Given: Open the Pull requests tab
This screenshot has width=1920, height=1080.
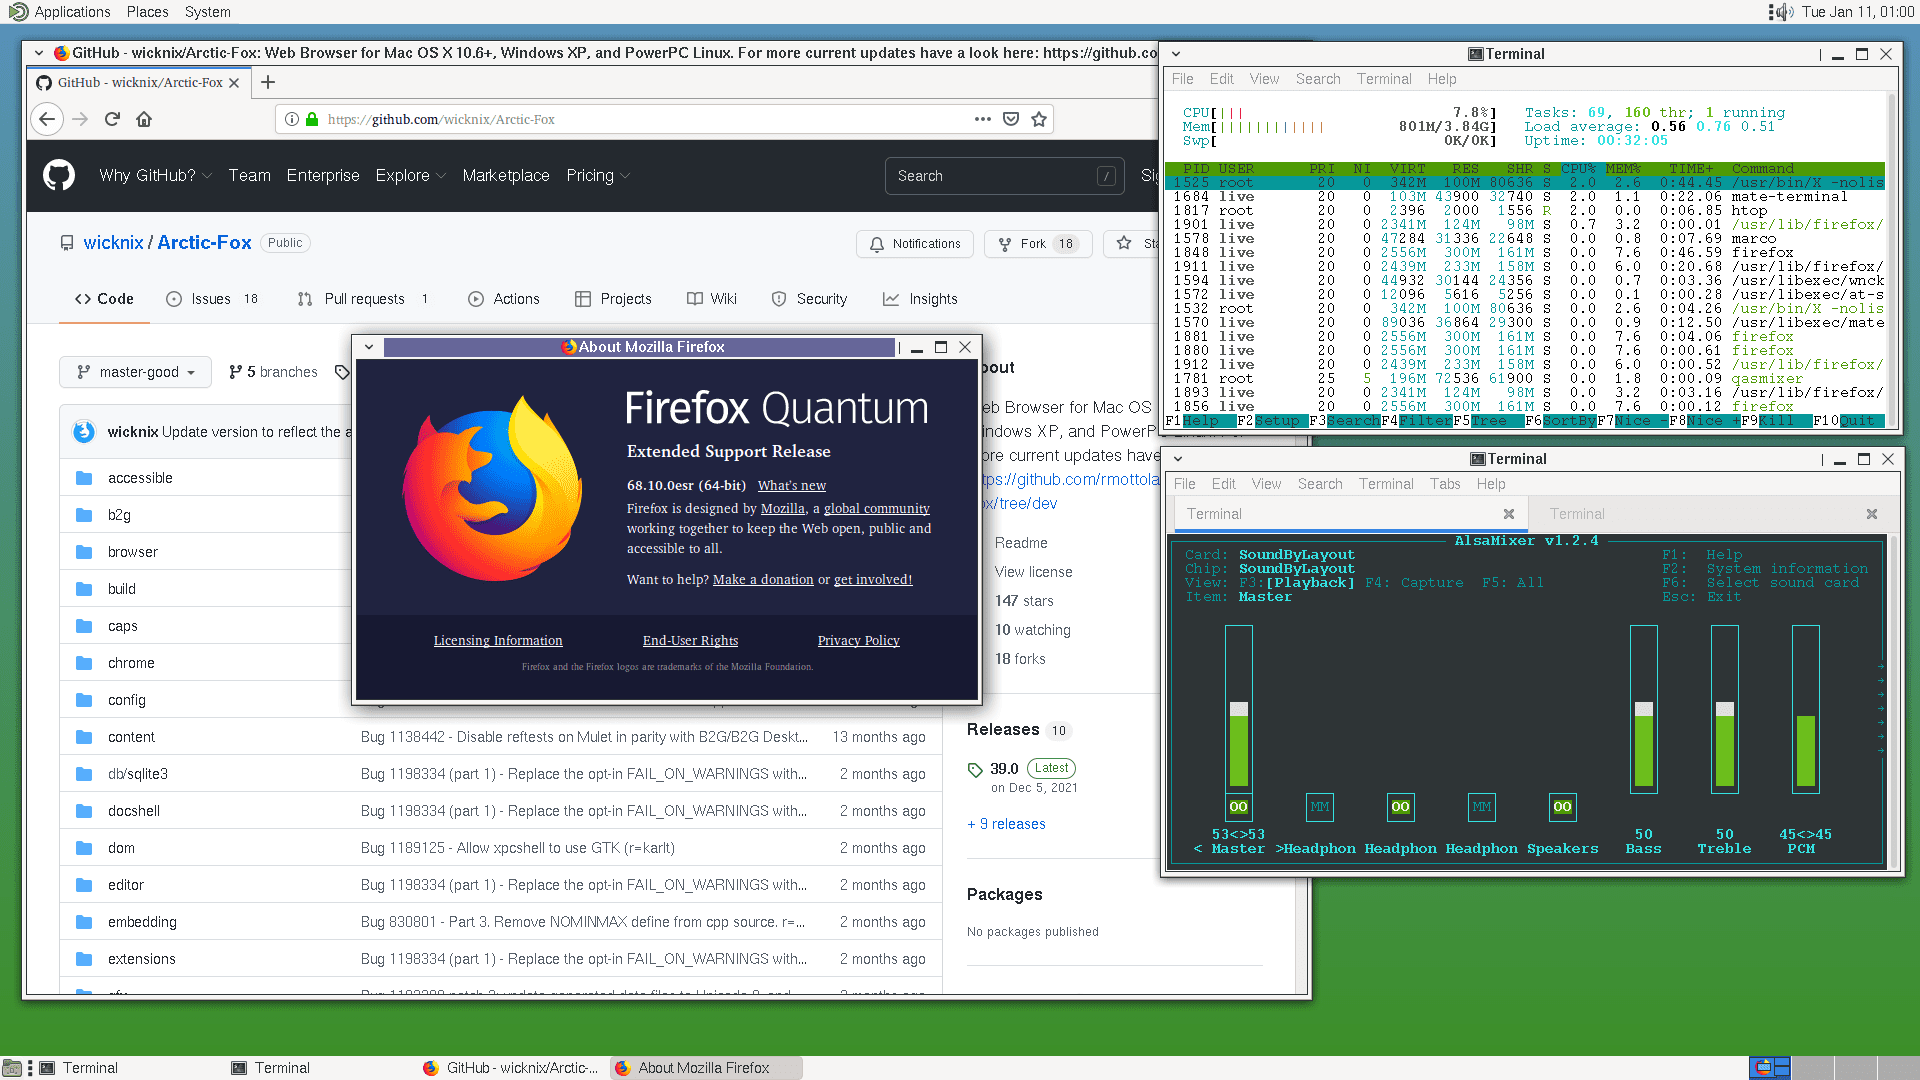Looking at the screenshot, I should pos(364,299).
